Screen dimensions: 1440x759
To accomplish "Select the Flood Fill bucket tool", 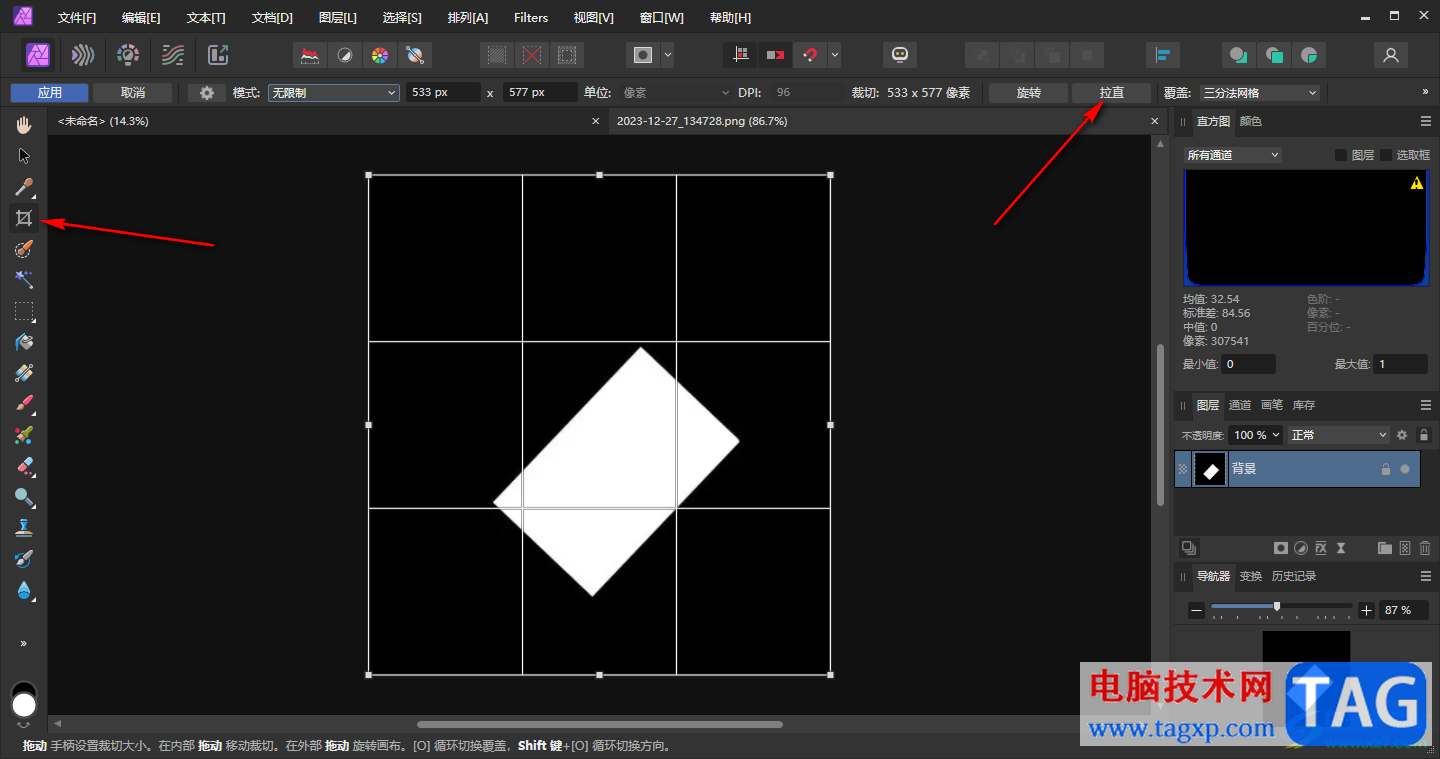I will coord(24,342).
